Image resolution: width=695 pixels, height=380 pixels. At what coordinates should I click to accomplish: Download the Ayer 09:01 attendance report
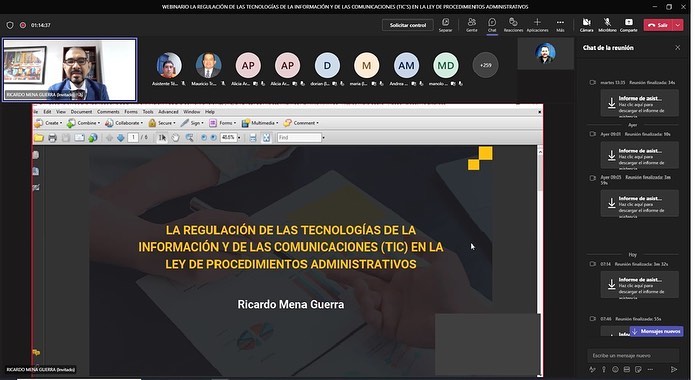point(640,155)
